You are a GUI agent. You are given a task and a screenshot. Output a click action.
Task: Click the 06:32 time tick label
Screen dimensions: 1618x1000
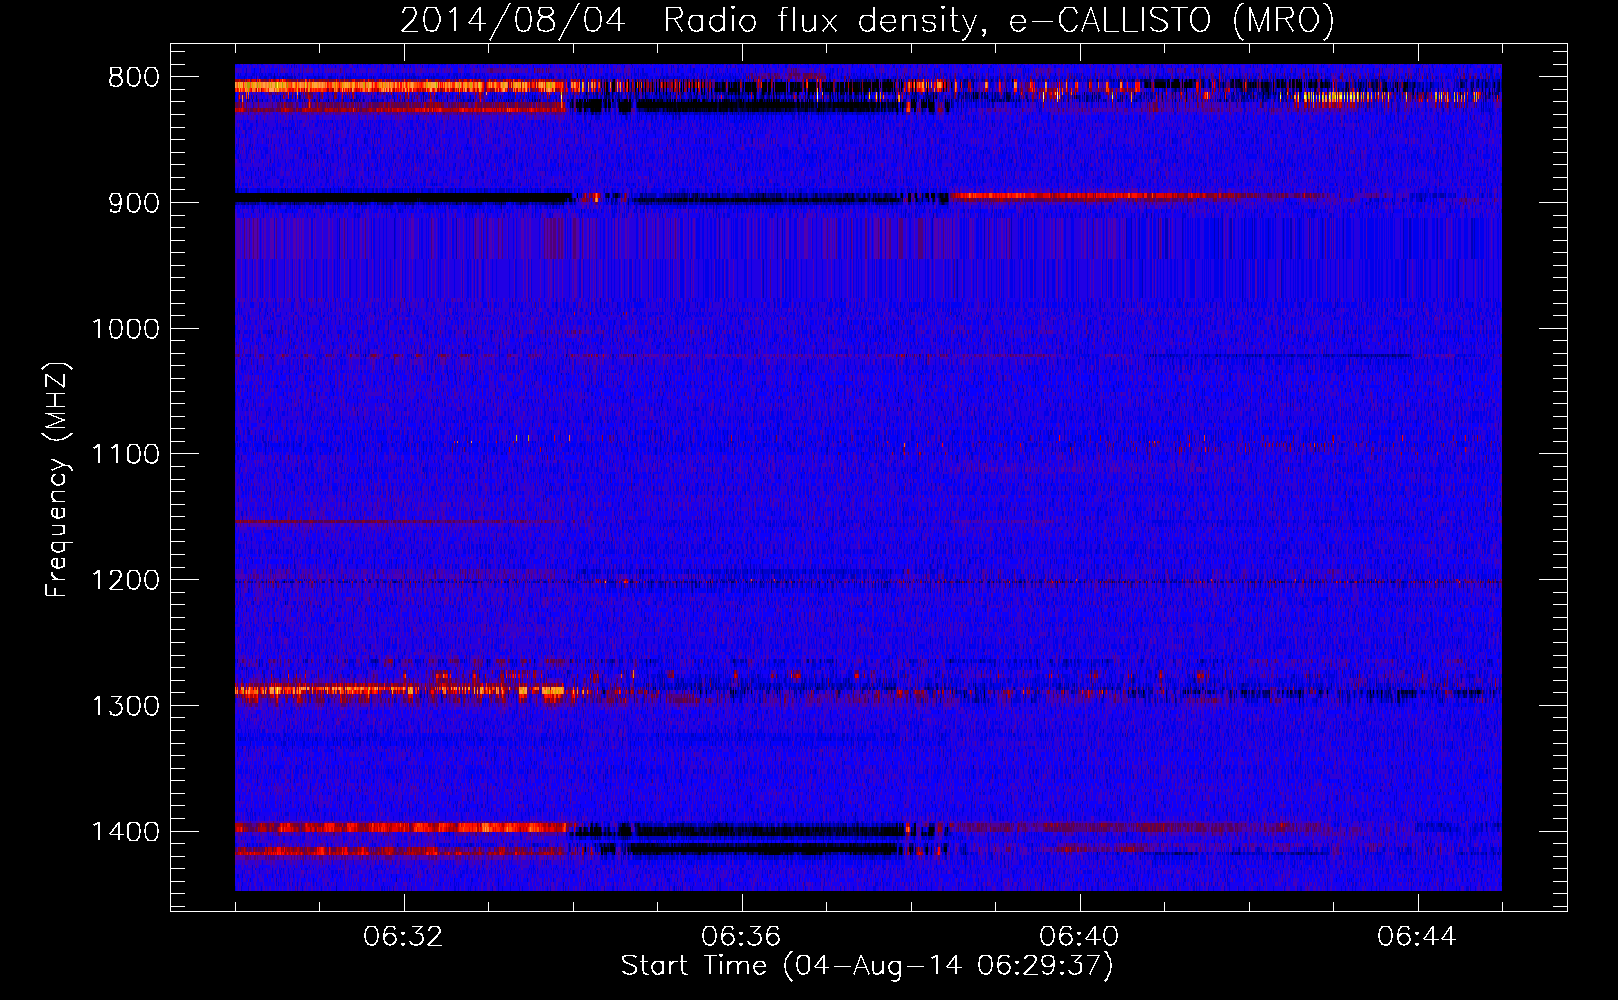point(403,937)
